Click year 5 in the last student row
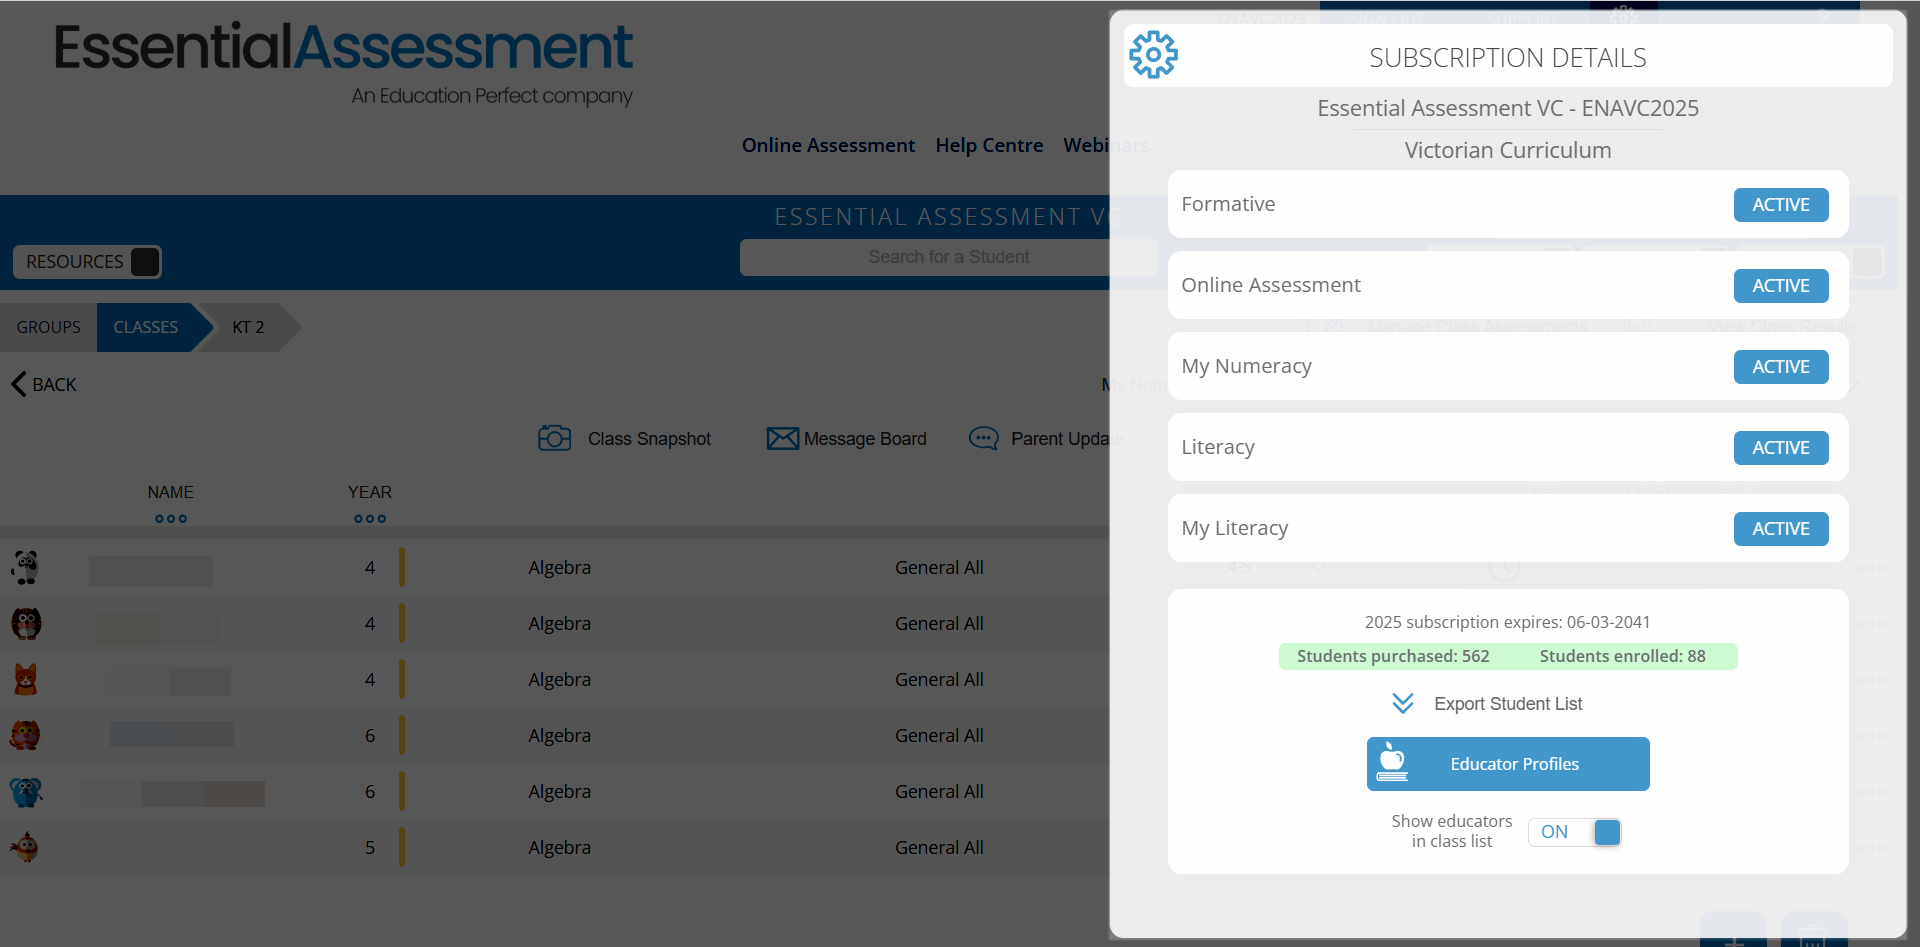1920x947 pixels. click(370, 847)
